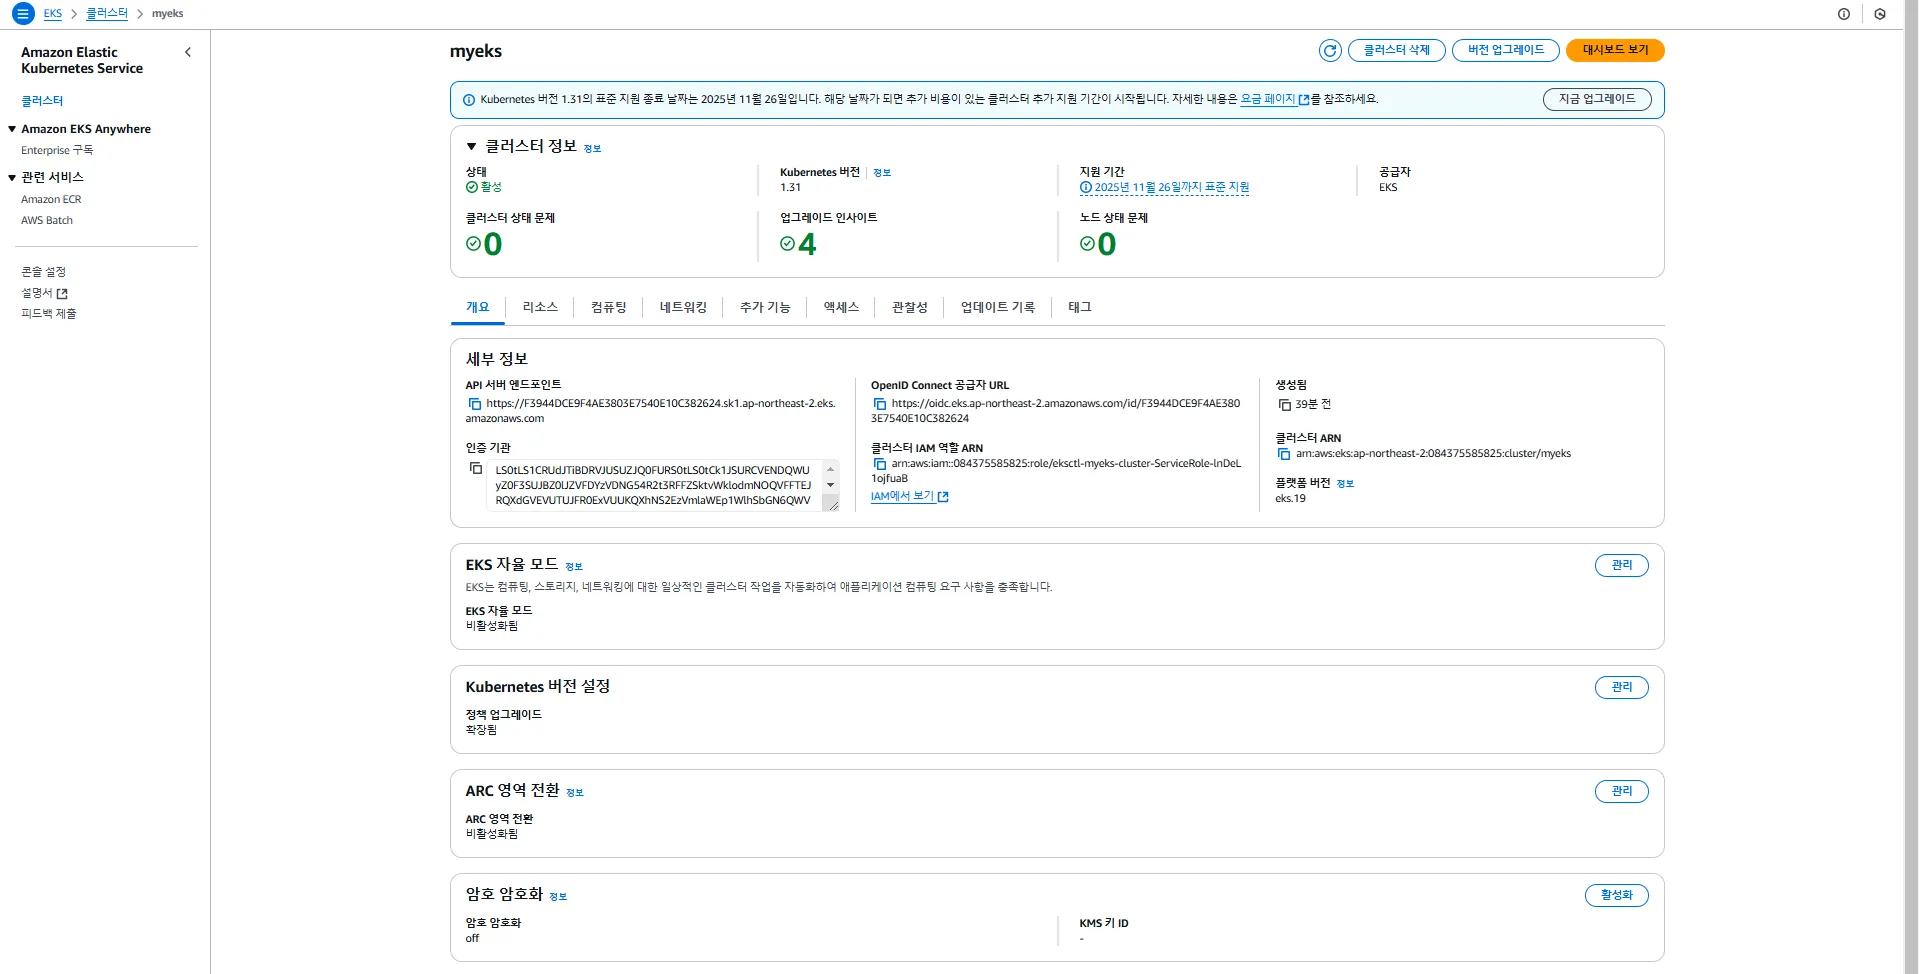Click 지금 업그레이드 in the banner
The width and height of the screenshot is (1919, 974).
click(1597, 99)
